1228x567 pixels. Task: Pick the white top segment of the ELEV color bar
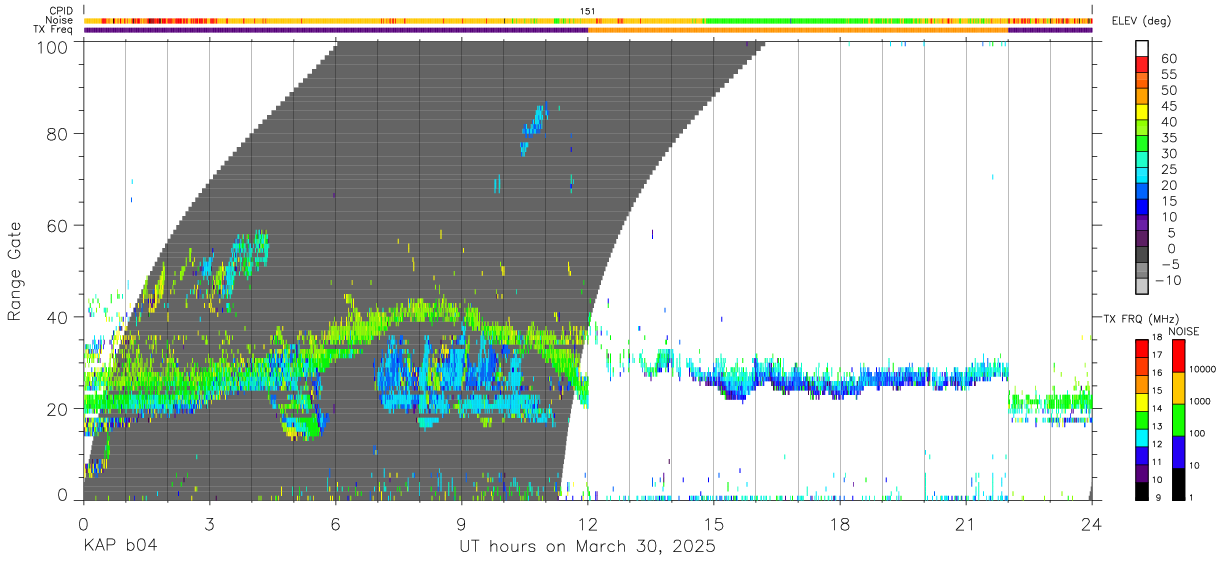(1142, 49)
